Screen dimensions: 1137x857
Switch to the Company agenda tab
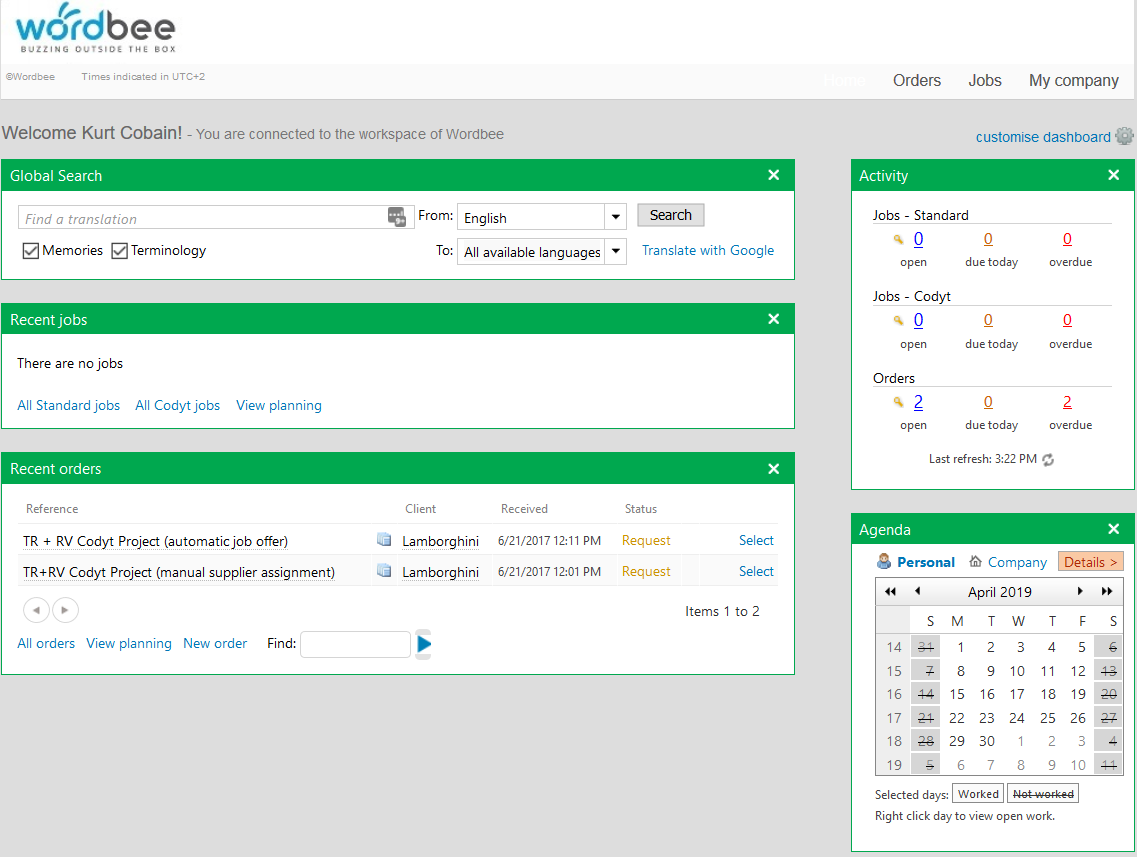[x=1016, y=562]
